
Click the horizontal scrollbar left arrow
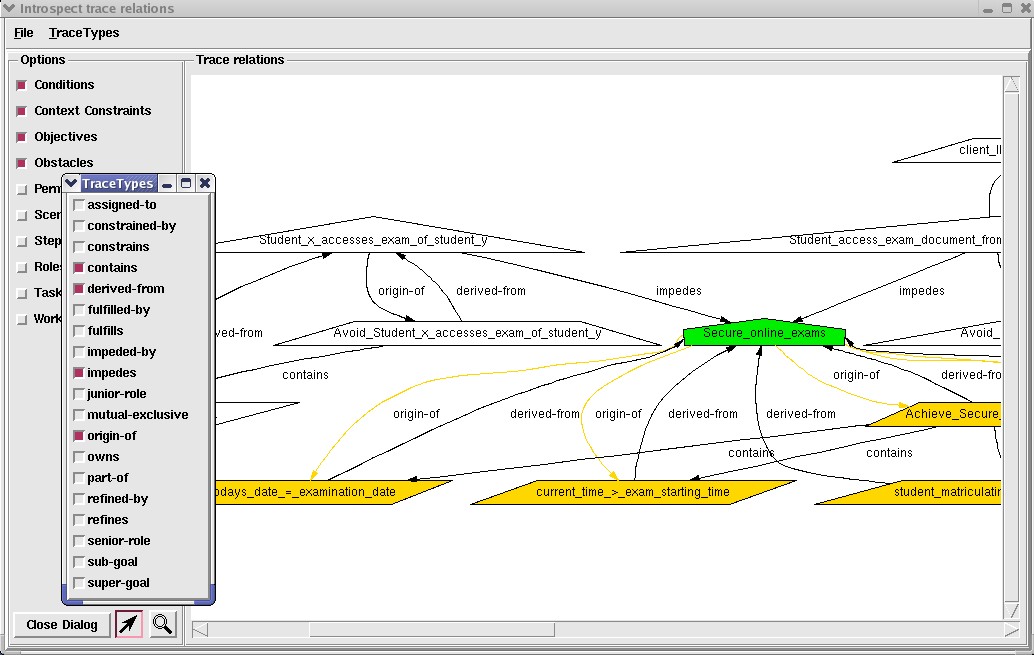tap(200, 630)
